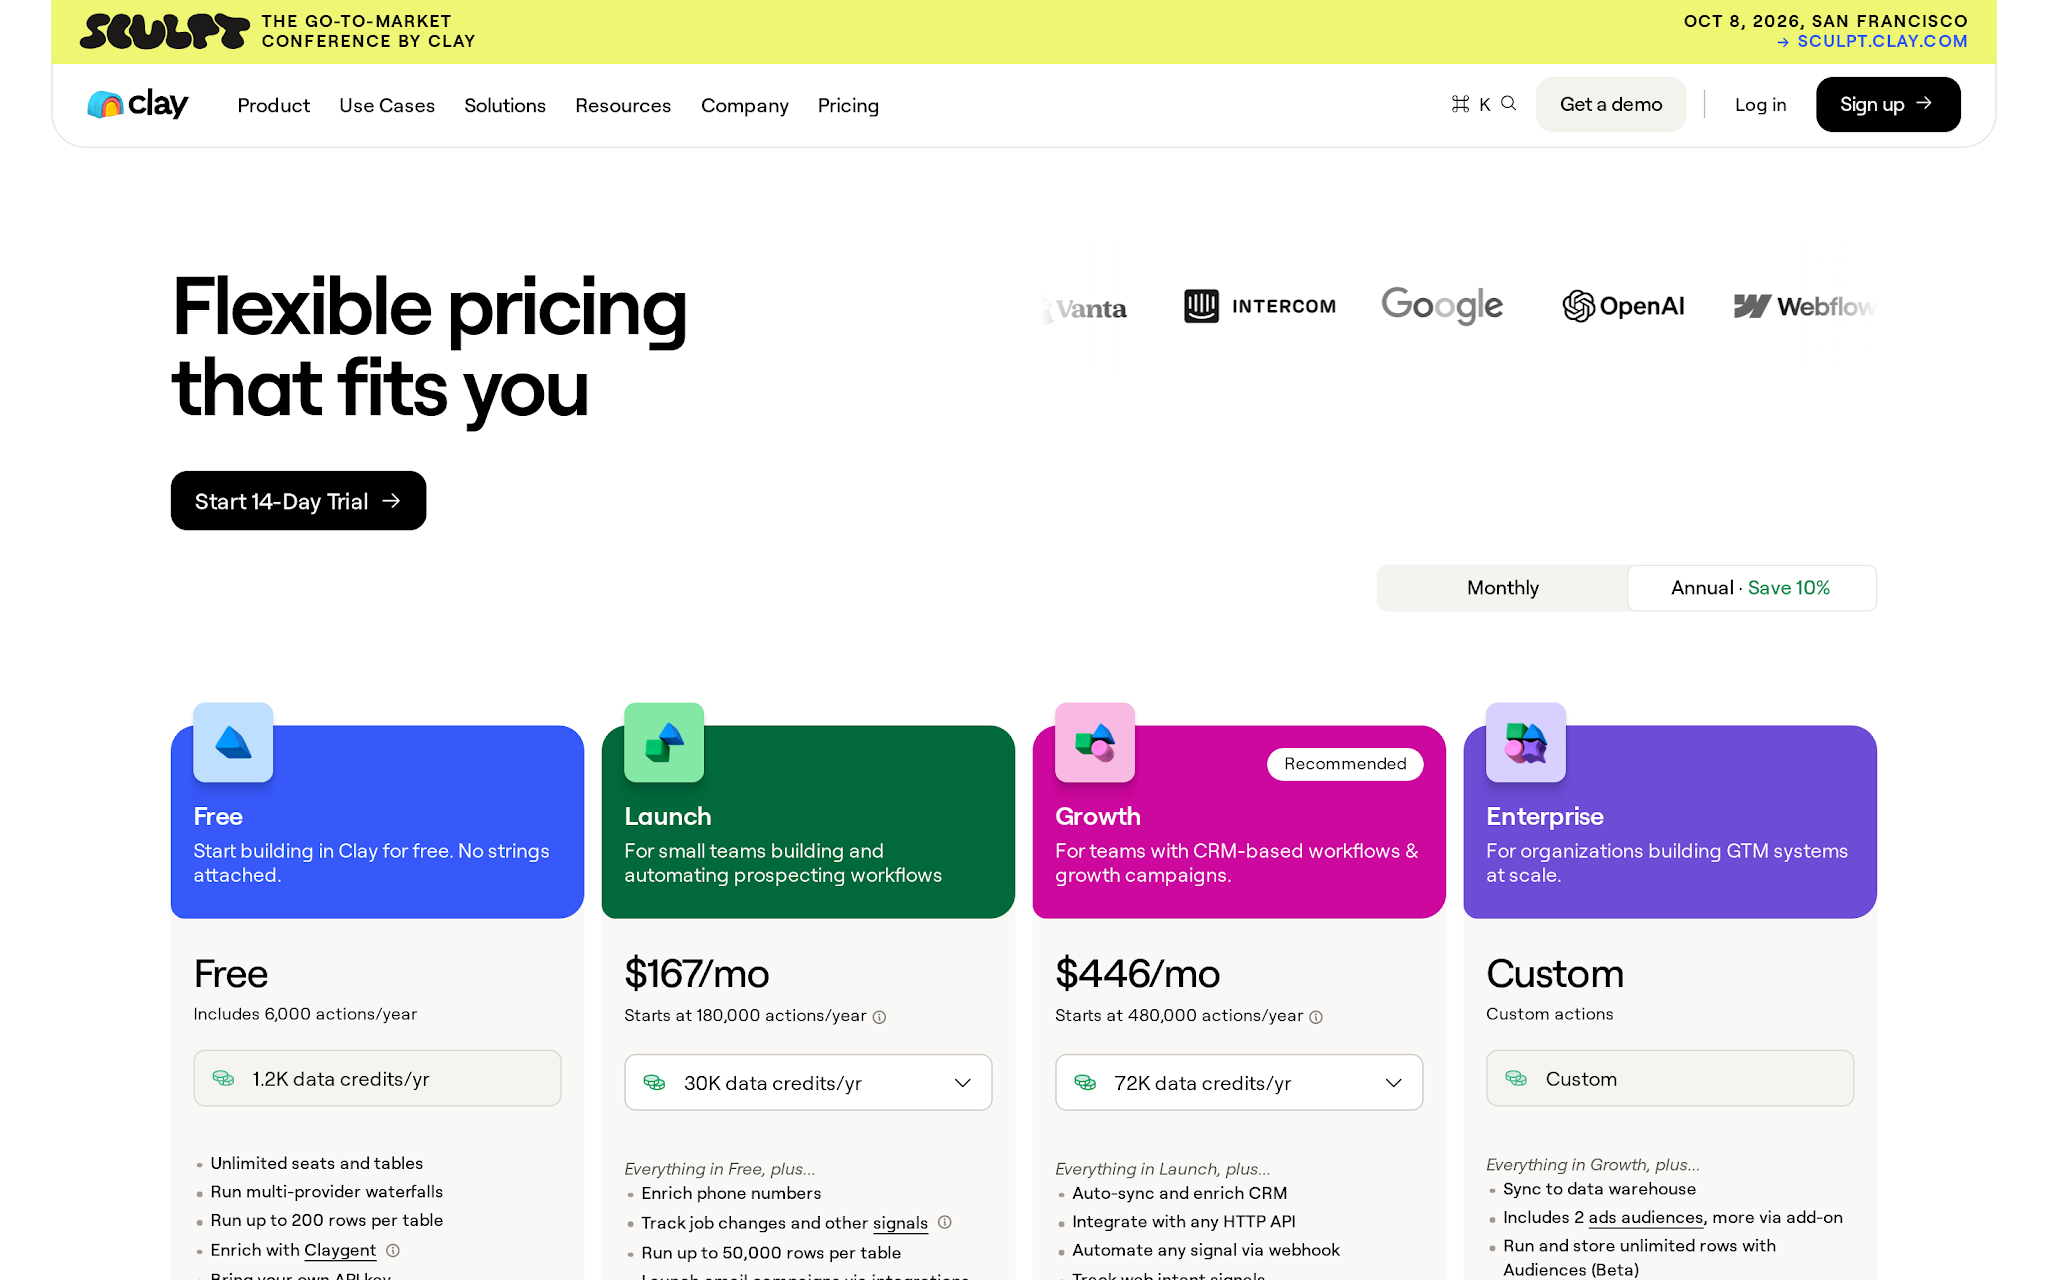Click the Sculpt conference logo
Screen dimensions: 2048x1280
(x=165, y=31)
